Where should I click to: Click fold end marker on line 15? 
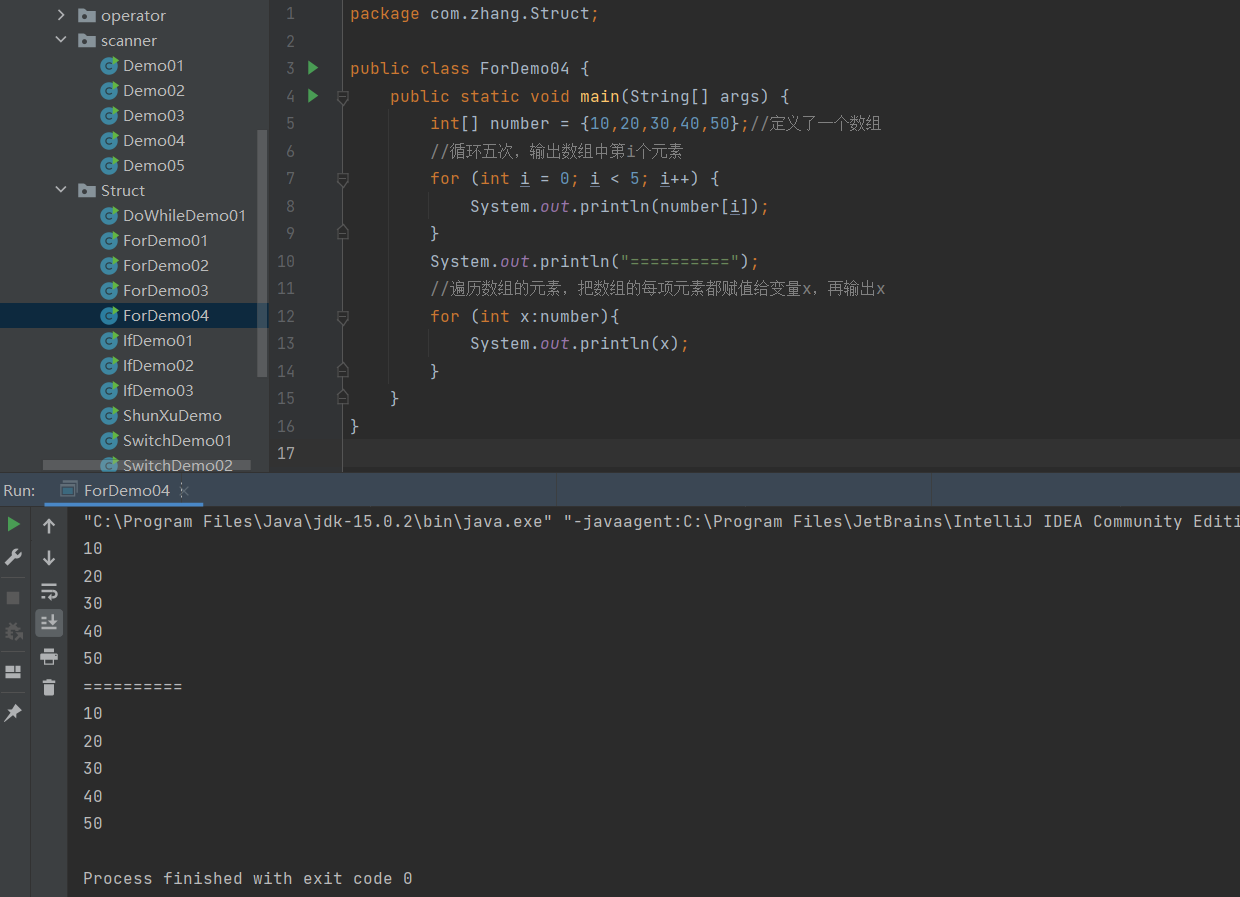pos(343,398)
